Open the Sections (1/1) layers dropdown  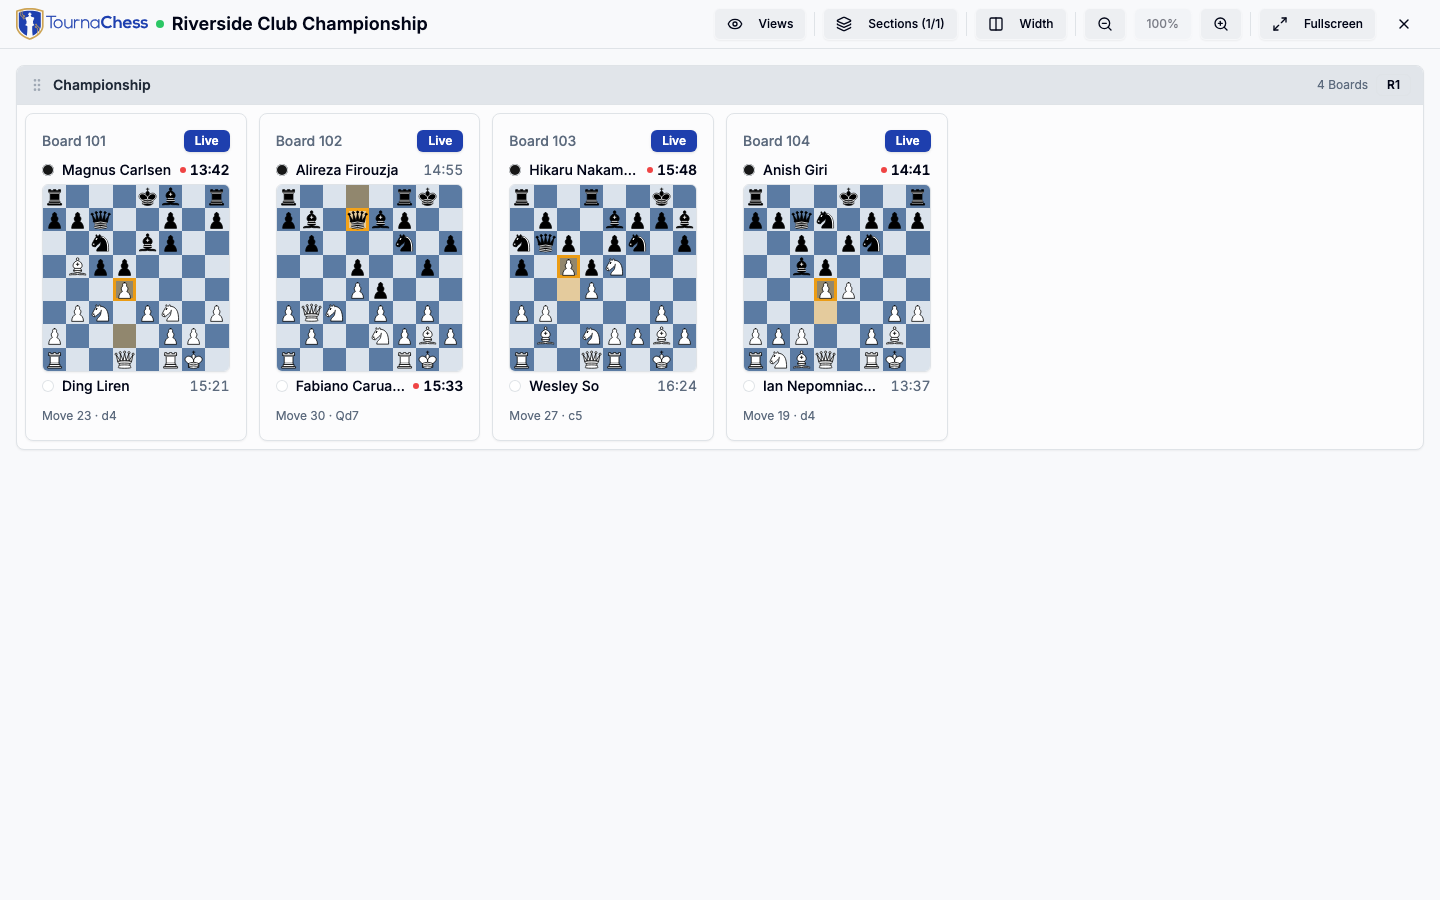pos(890,24)
